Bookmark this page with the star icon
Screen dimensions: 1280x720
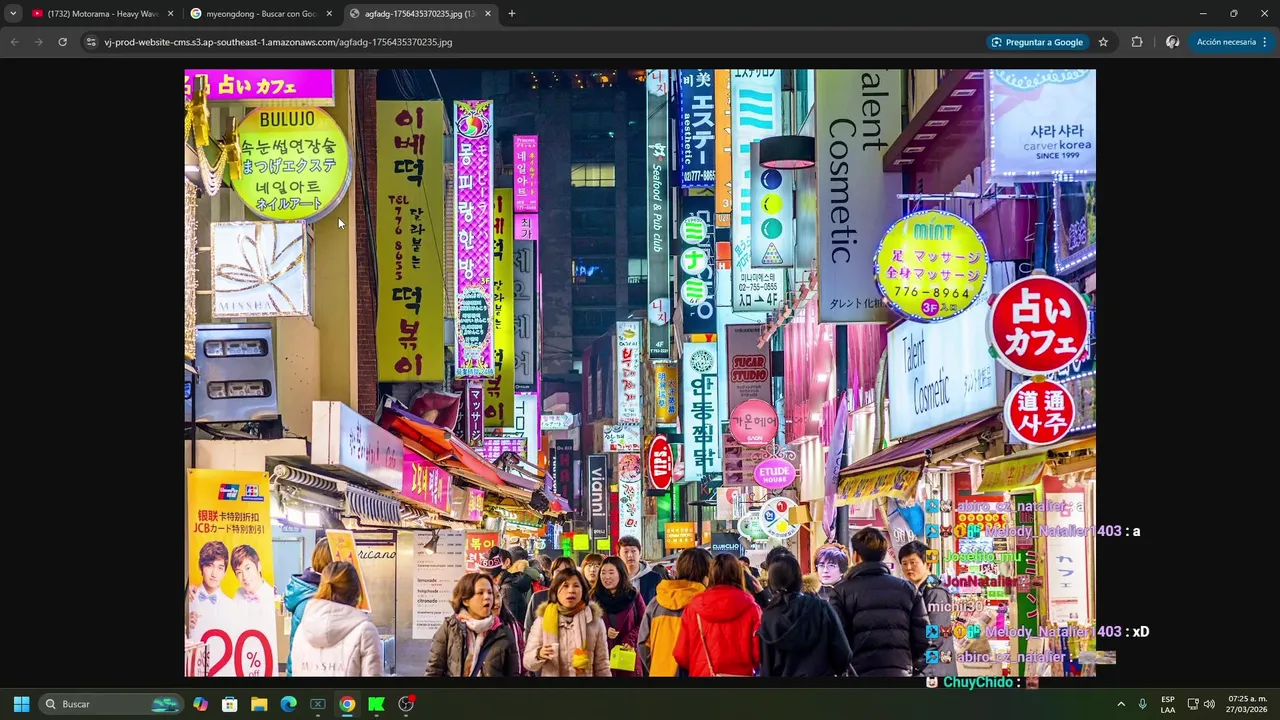tap(1103, 42)
